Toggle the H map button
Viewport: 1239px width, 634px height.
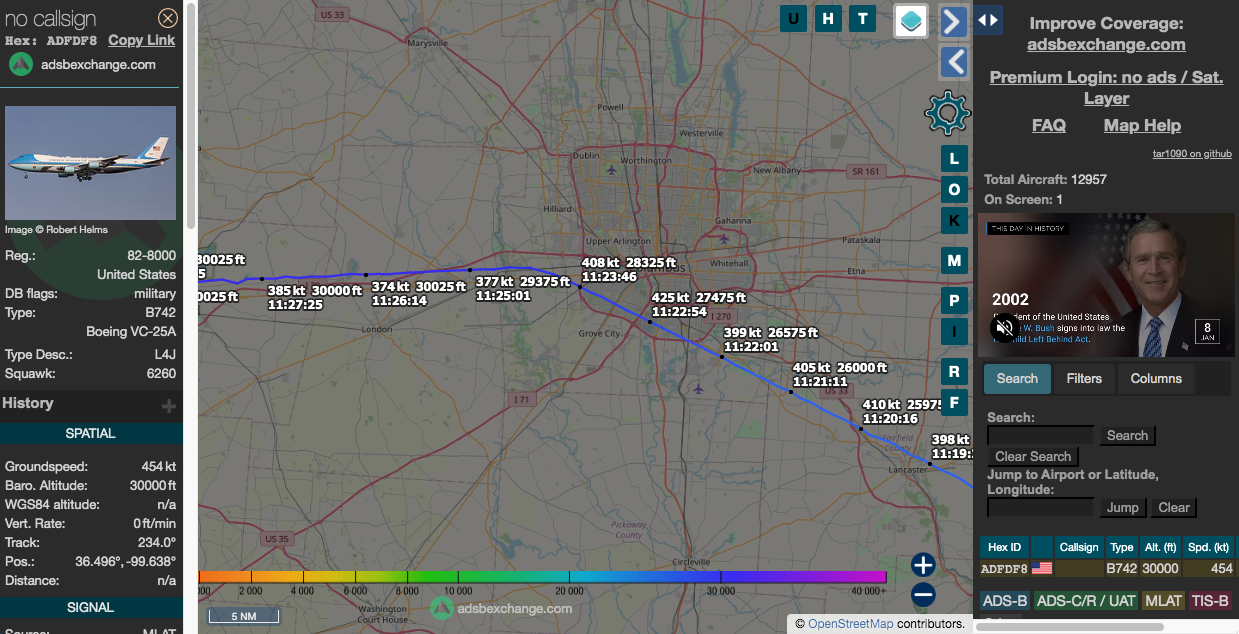828,18
